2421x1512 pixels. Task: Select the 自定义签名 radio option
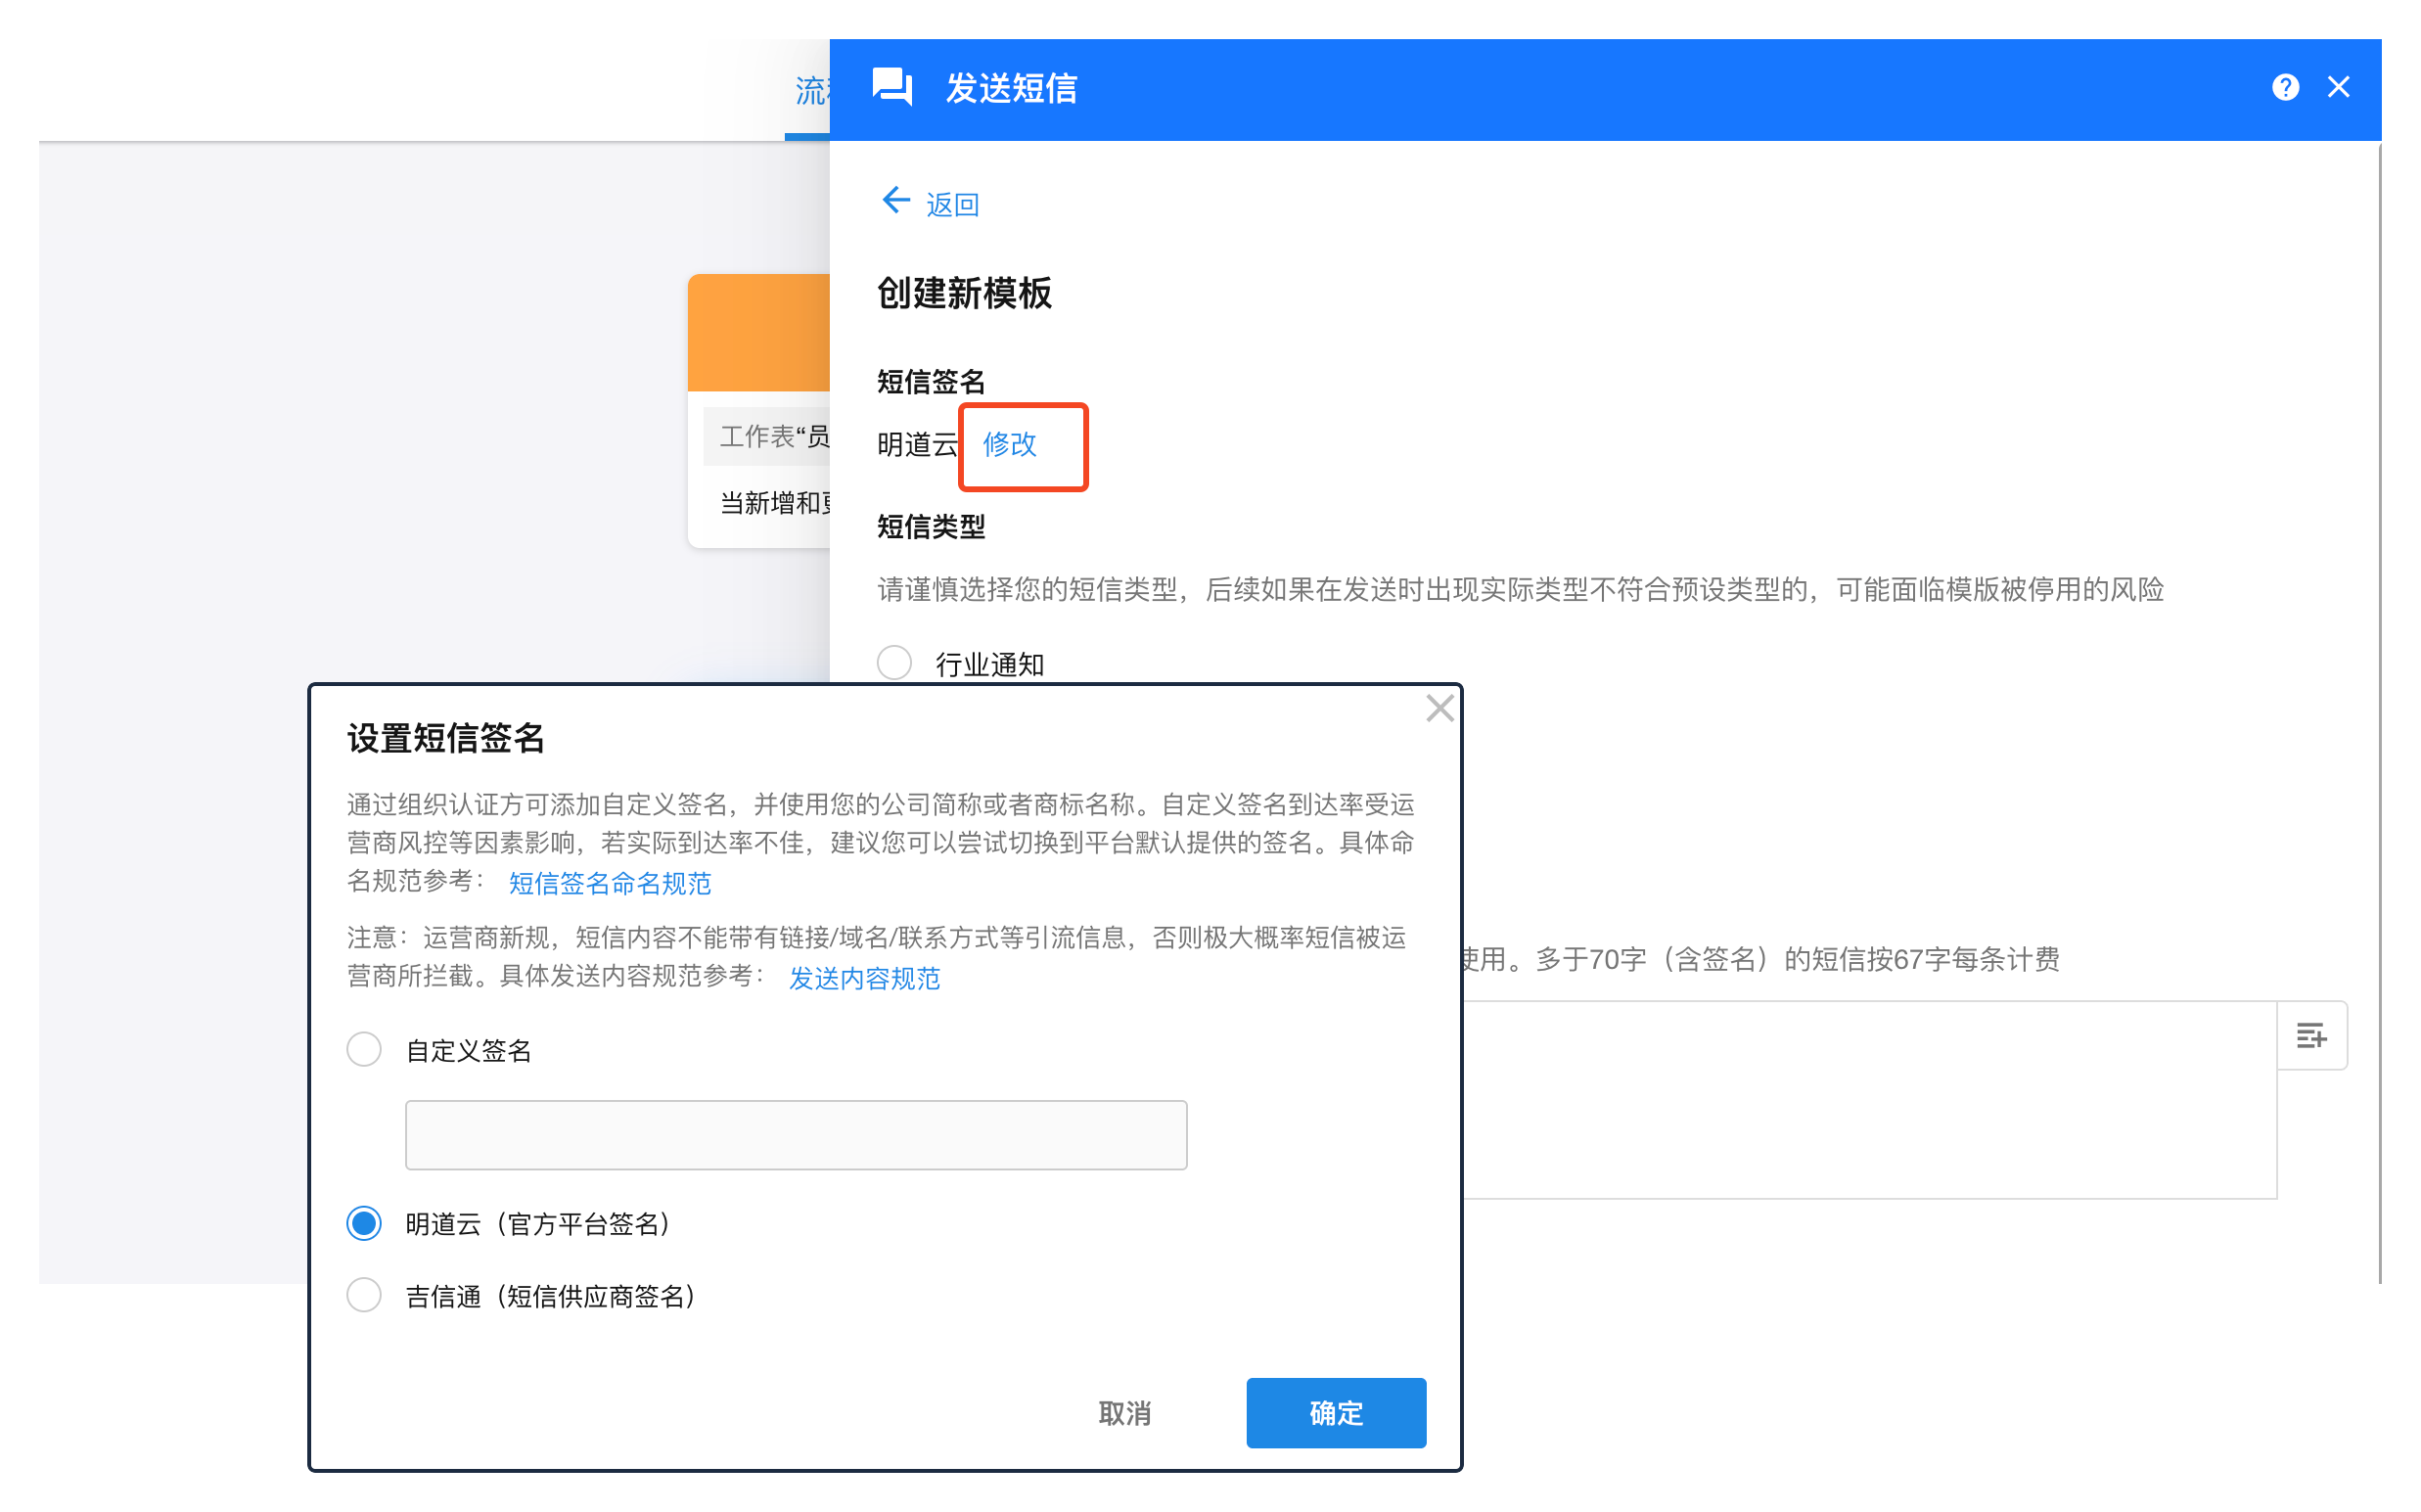tap(364, 1050)
